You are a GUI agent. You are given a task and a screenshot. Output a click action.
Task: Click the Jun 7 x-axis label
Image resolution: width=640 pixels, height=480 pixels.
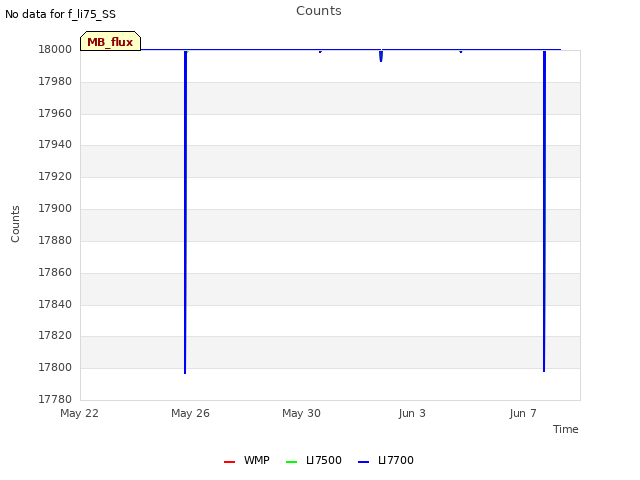tap(523, 413)
